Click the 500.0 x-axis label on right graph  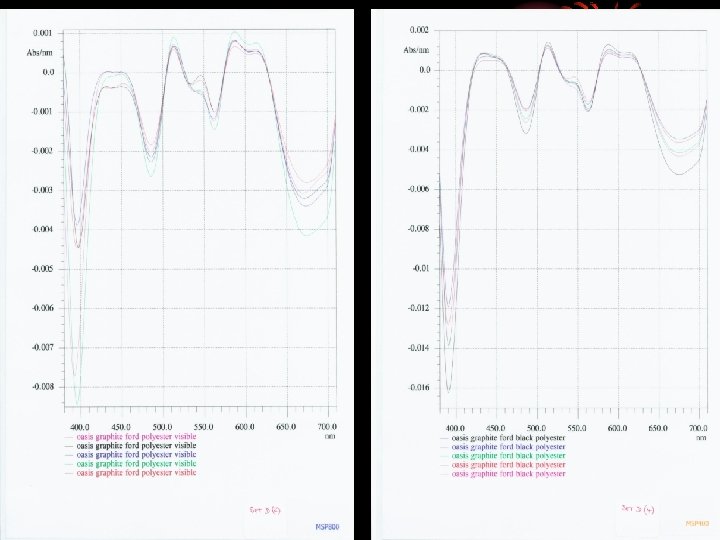coord(536,428)
